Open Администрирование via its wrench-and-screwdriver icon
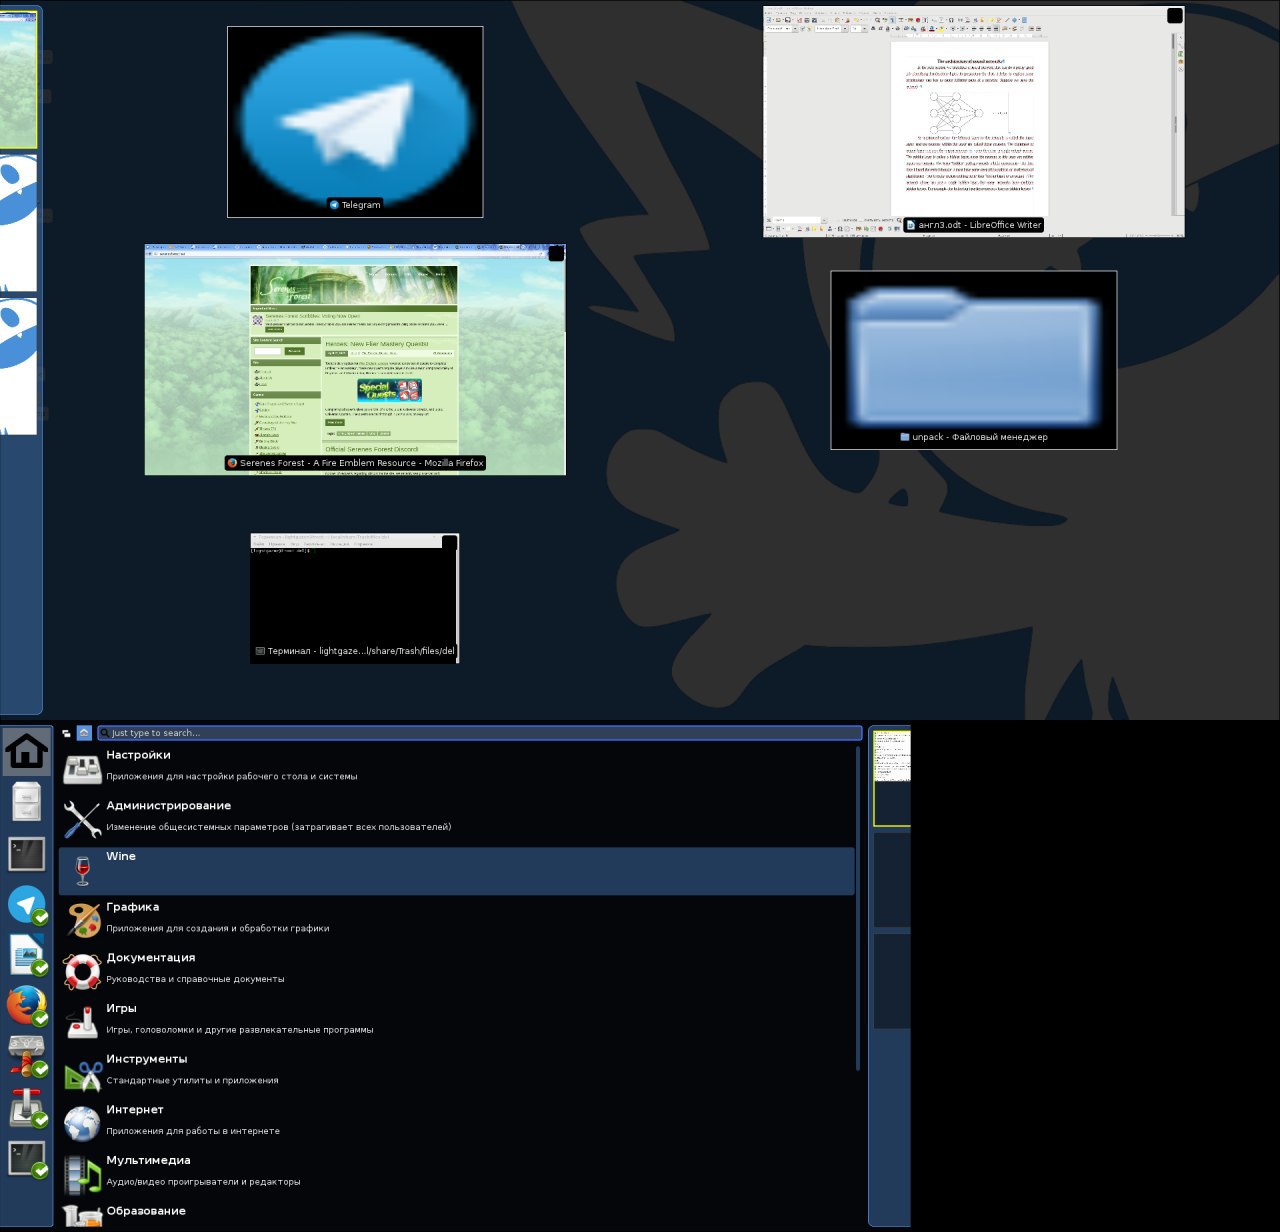 click(x=82, y=819)
